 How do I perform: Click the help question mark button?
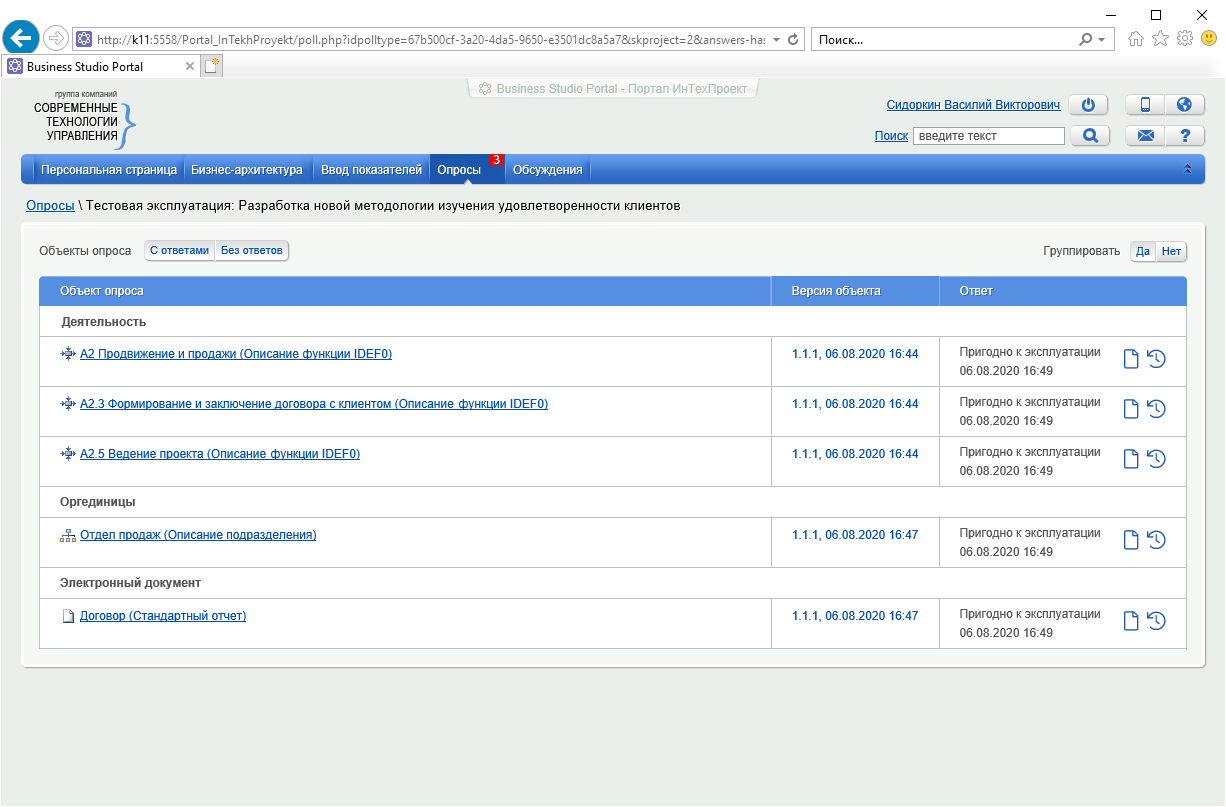[1185, 136]
